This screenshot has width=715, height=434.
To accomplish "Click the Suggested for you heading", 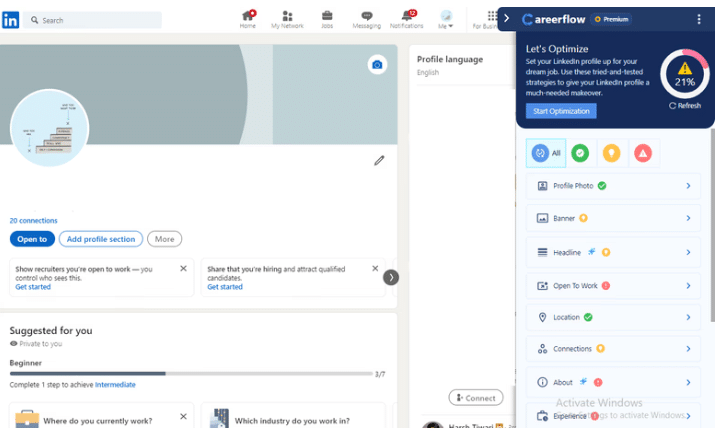I will 51,331.
